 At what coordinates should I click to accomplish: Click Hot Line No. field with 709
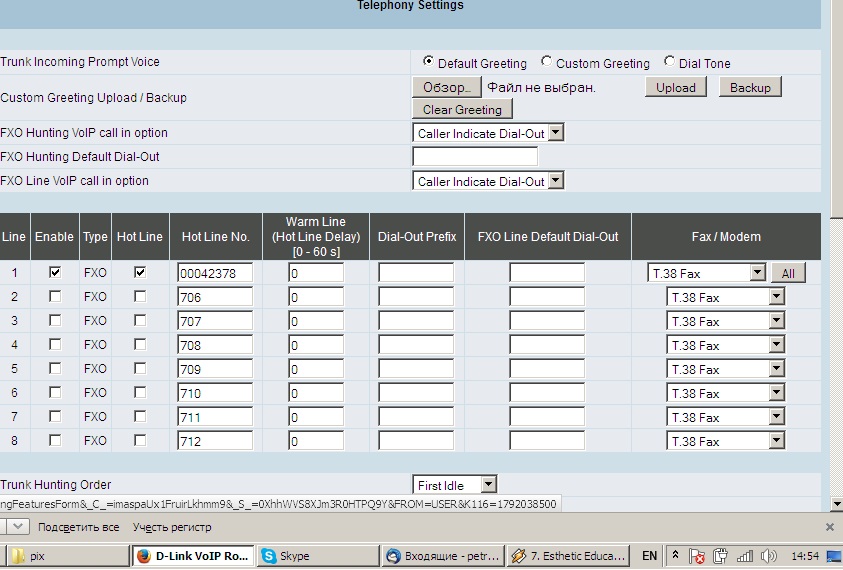pos(215,369)
